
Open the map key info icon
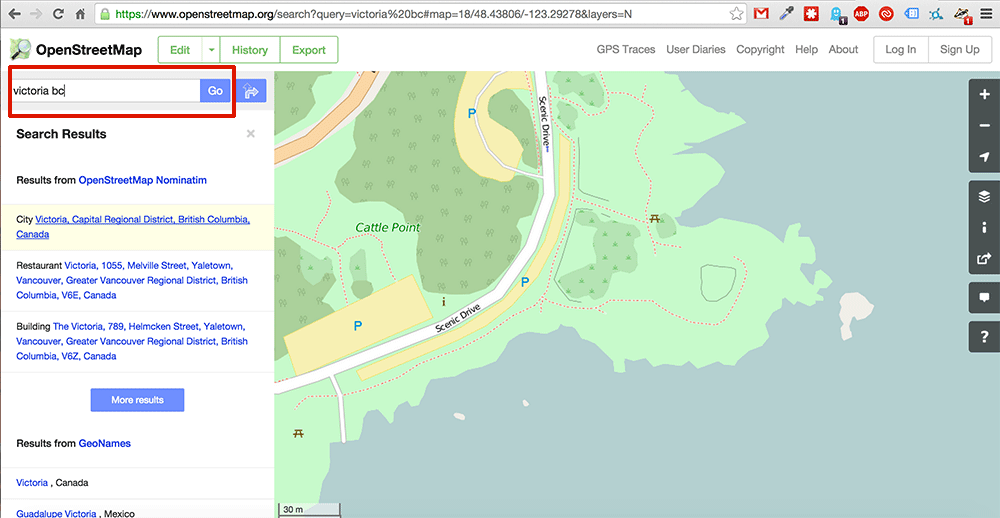click(984, 227)
